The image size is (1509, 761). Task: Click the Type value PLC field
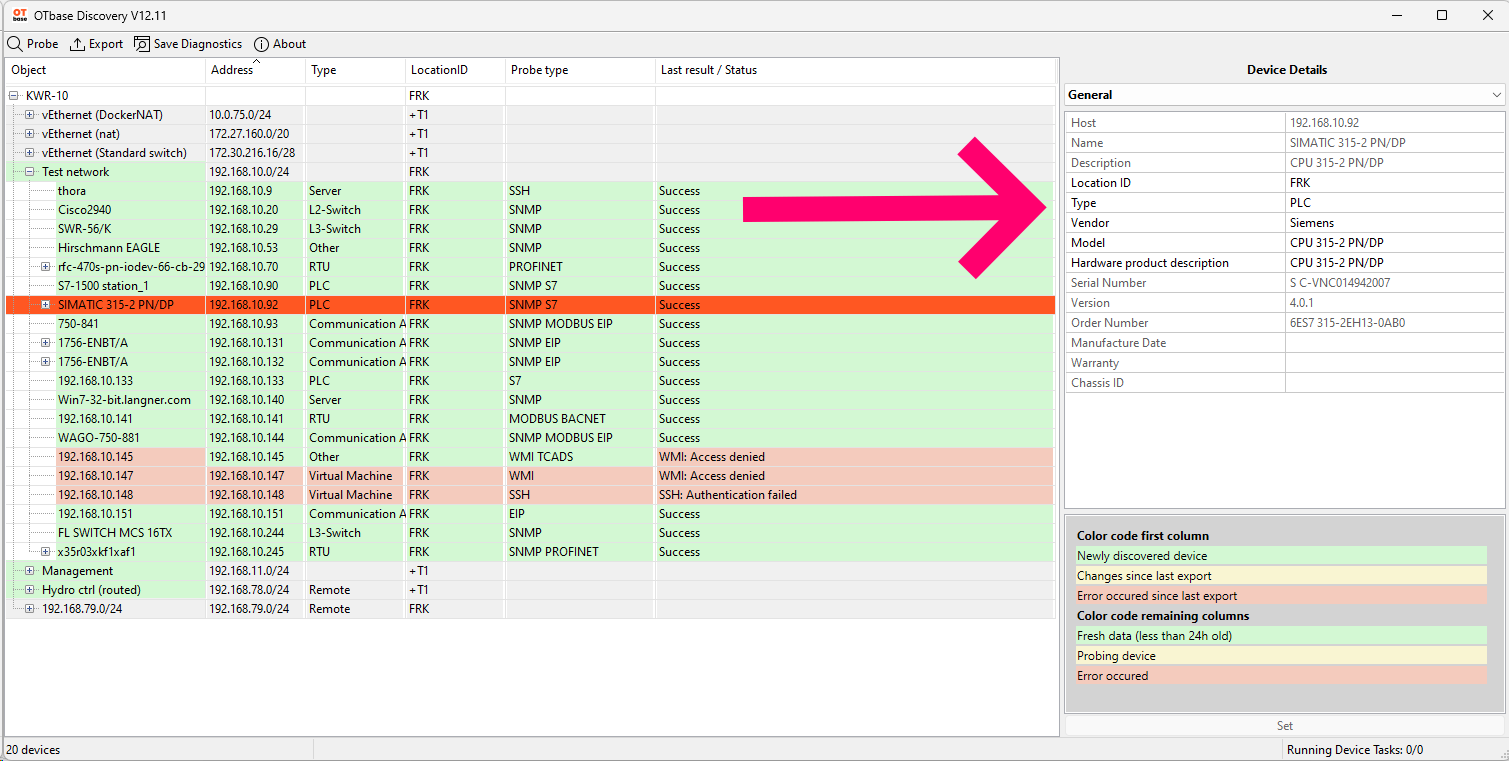(x=1395, y=203)
